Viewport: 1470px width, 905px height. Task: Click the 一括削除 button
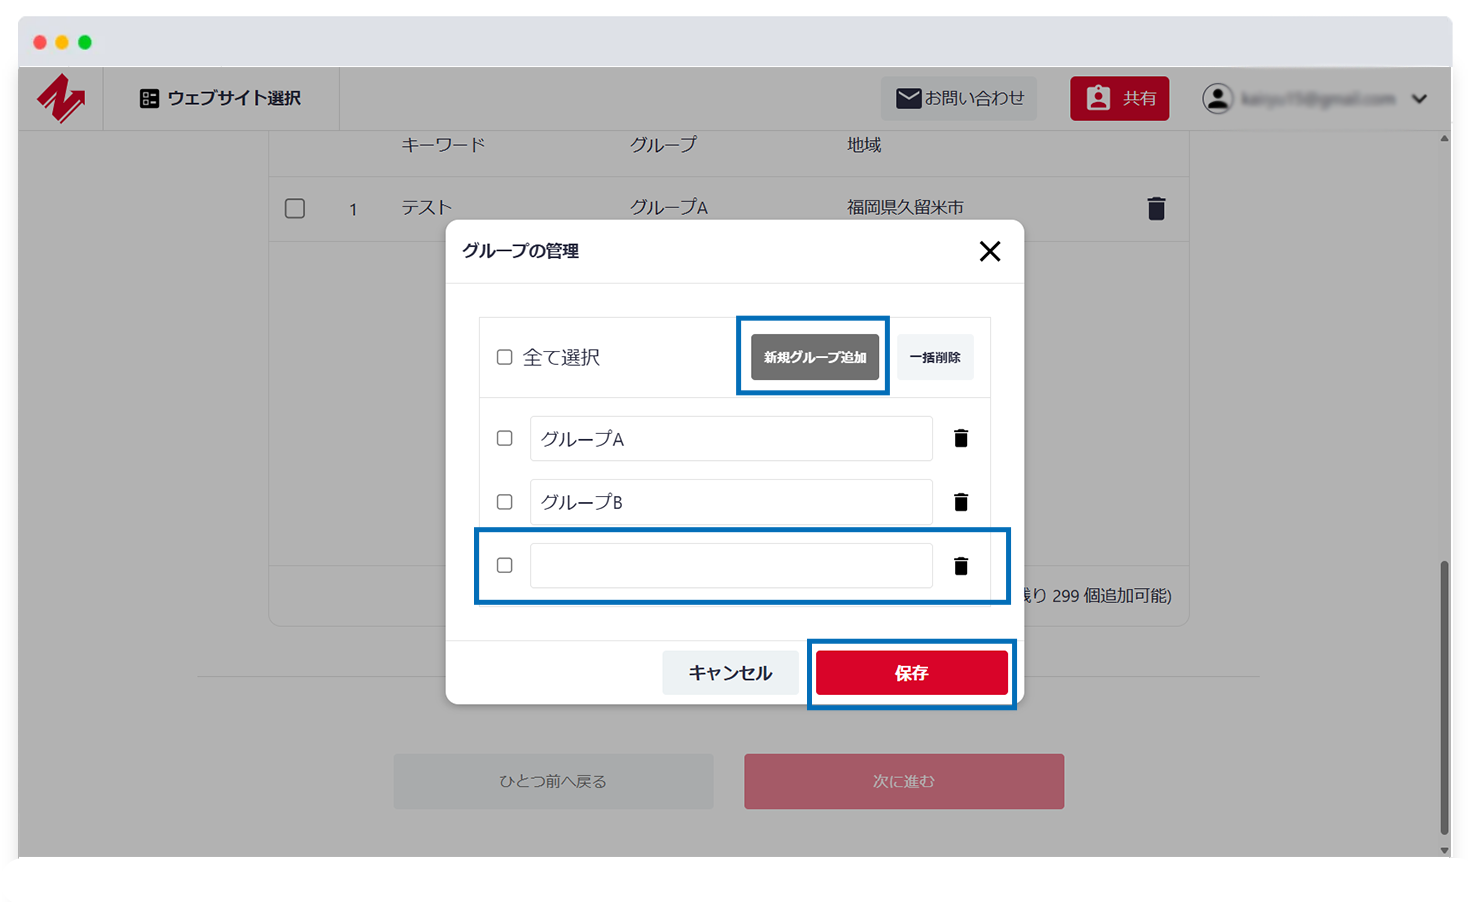[x=935, y=356]
